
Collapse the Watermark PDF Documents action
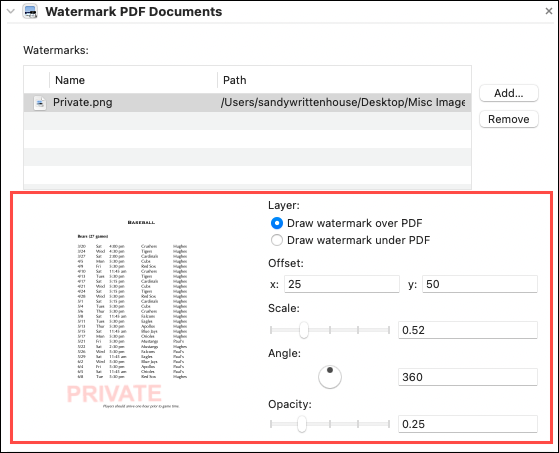11,11
